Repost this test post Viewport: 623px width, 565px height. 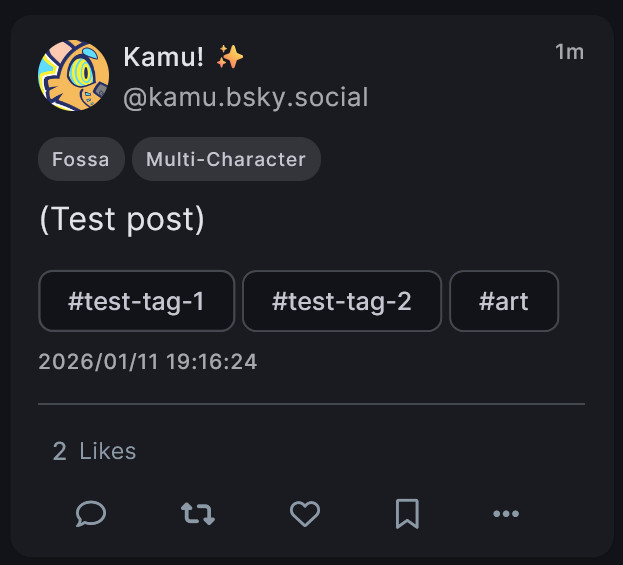197,514
